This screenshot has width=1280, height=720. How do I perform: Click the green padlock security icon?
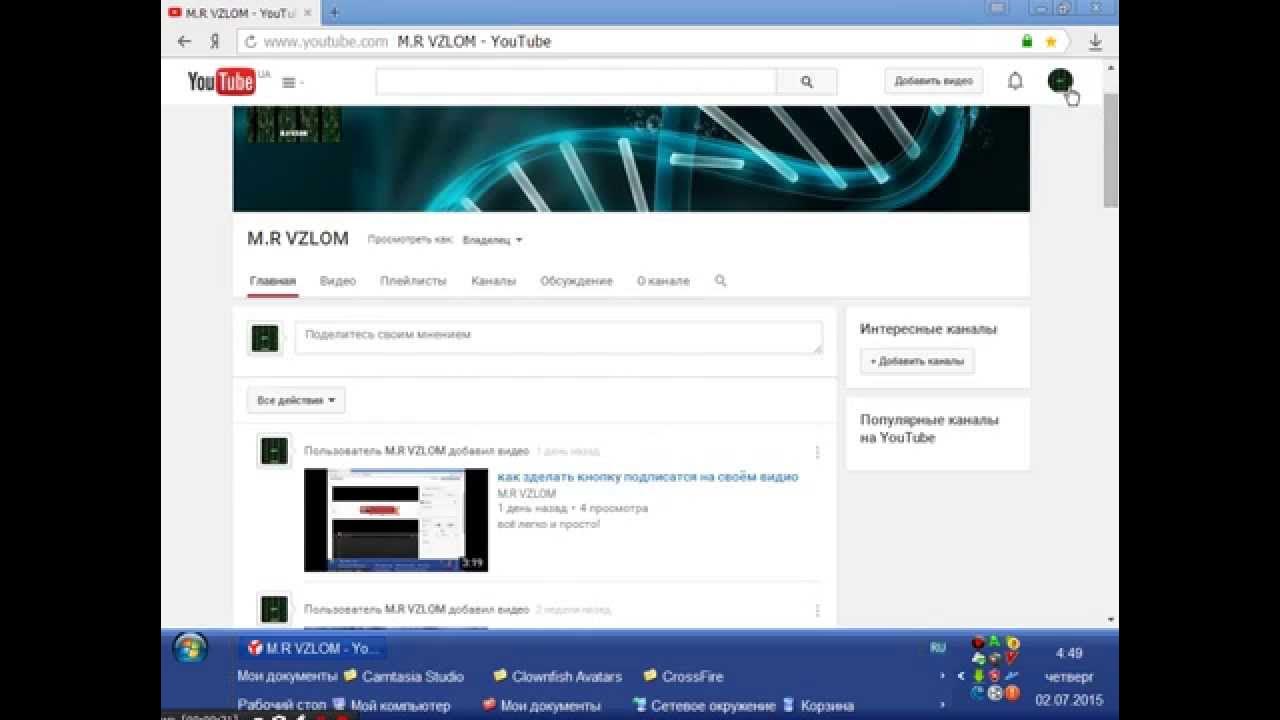1027,41
